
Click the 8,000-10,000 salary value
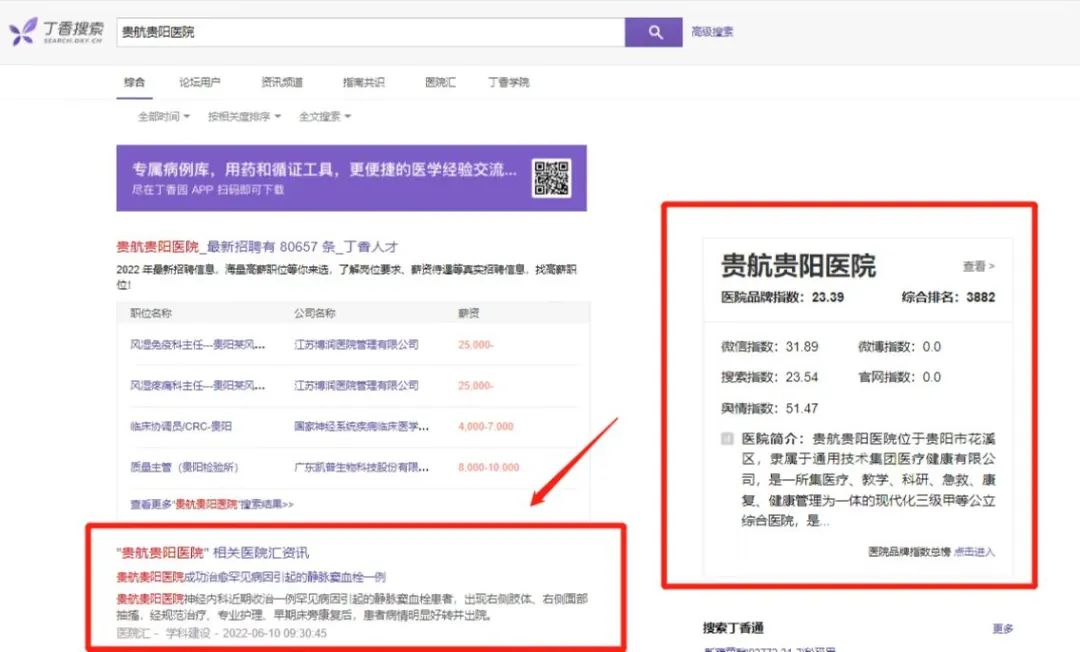pyautogui.click(x=488, y=467)
